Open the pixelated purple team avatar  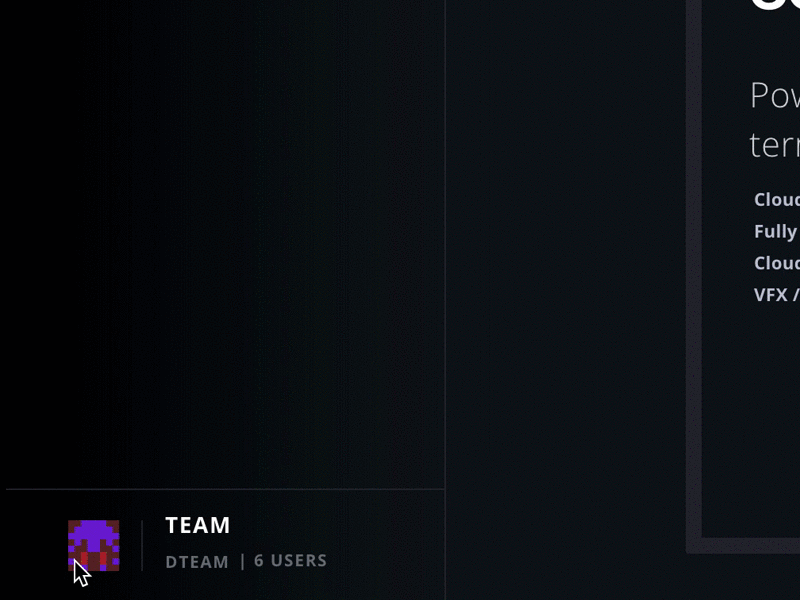94,545
